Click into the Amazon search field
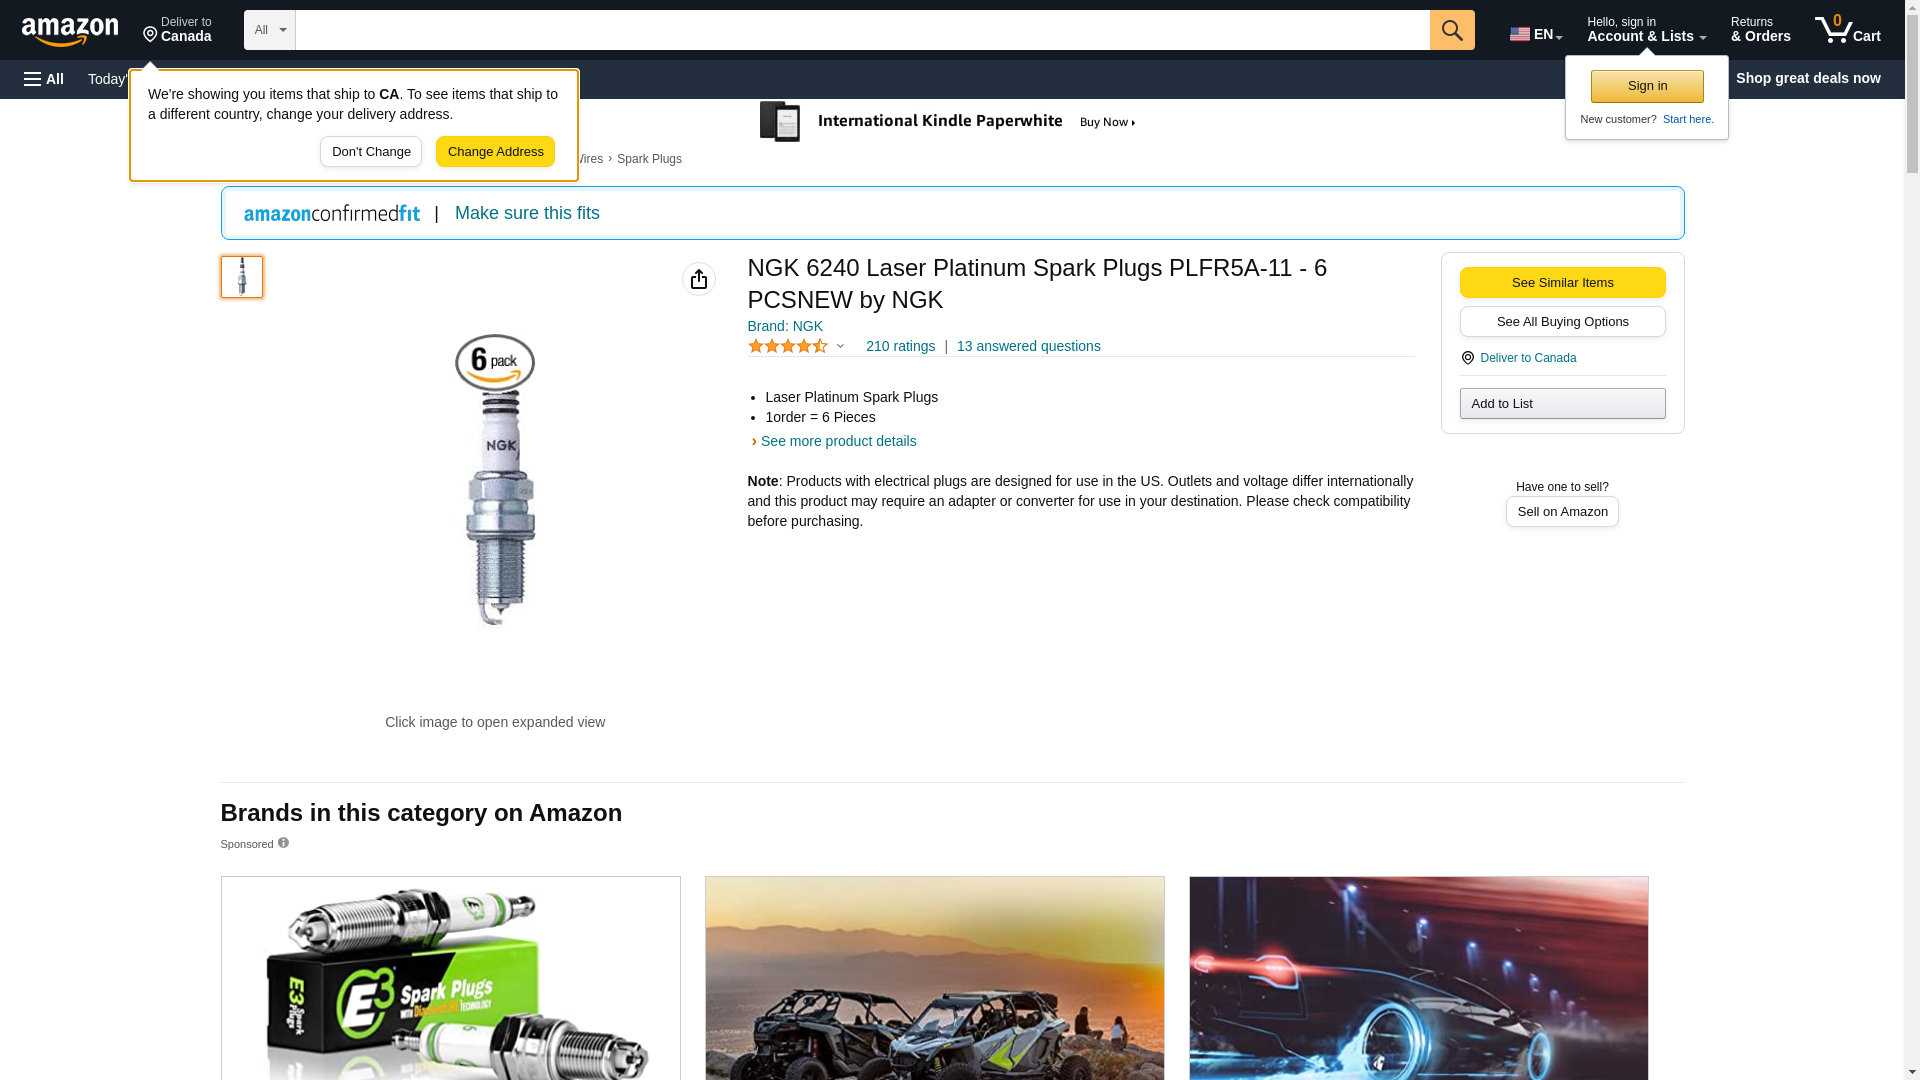The width and height of the screenshot is (1920, 1080). [861, 30]
